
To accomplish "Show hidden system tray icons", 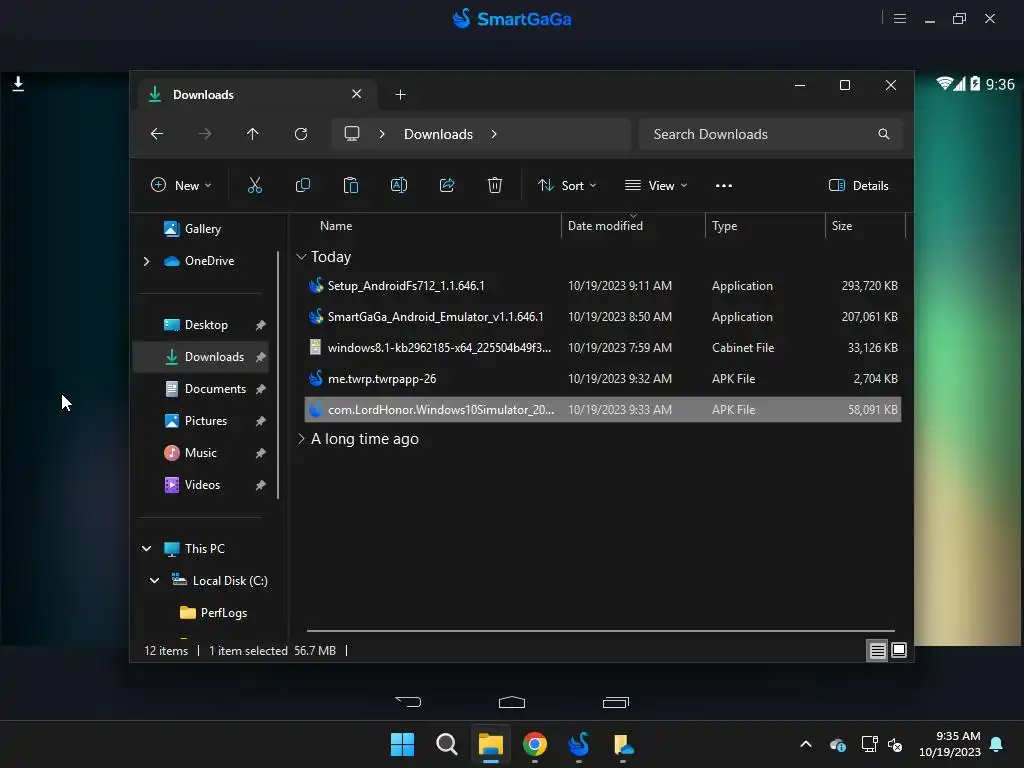I will (x=806, y=744).
